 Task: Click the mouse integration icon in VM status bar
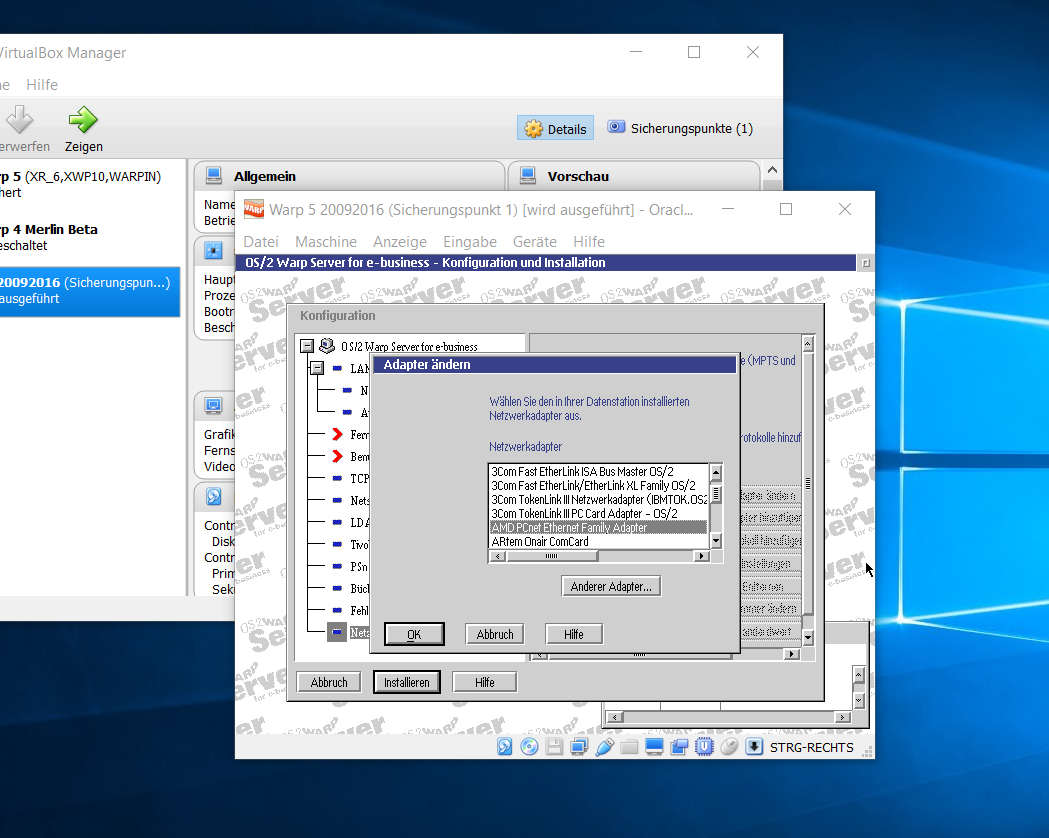coord(729,746)
